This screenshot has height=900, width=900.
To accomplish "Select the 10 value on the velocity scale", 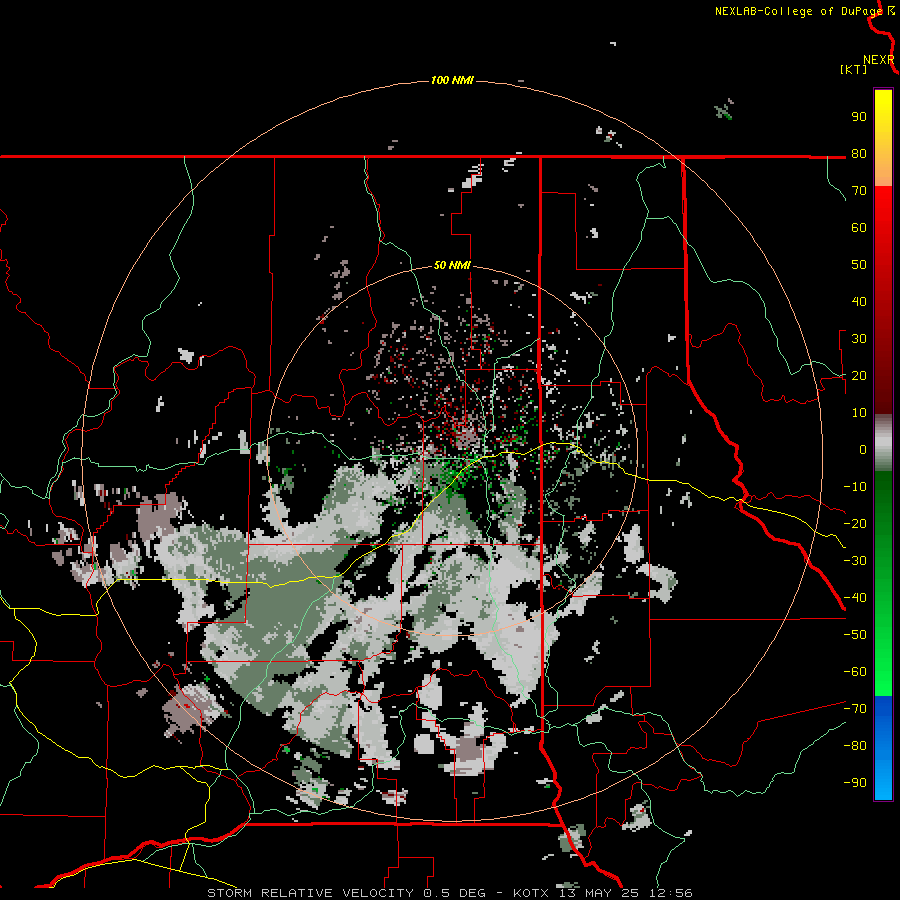I will pos(859,413).
